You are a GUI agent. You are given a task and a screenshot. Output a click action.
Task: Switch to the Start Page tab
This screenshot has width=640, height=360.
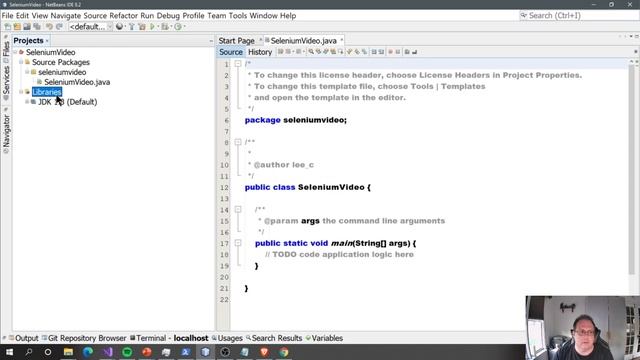point(236,40)
